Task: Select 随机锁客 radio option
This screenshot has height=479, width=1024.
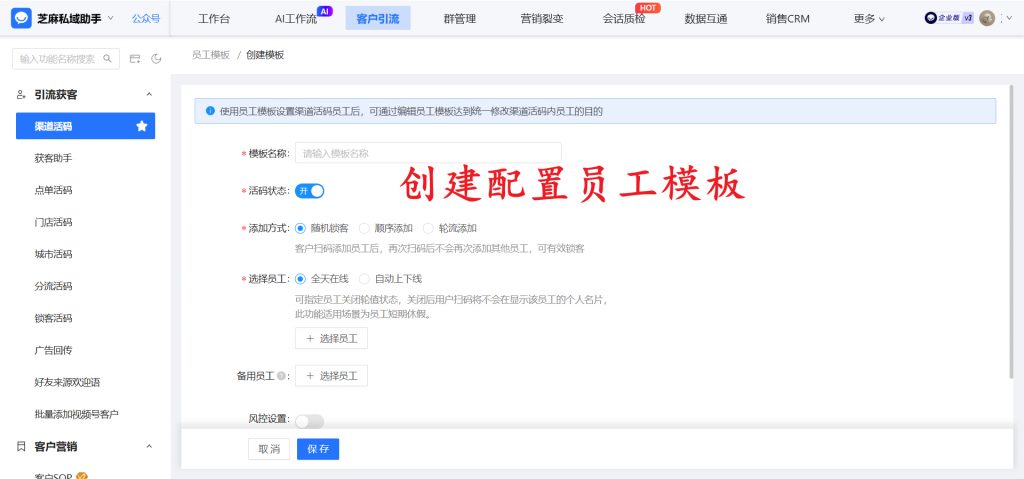Action: [300, 228]
